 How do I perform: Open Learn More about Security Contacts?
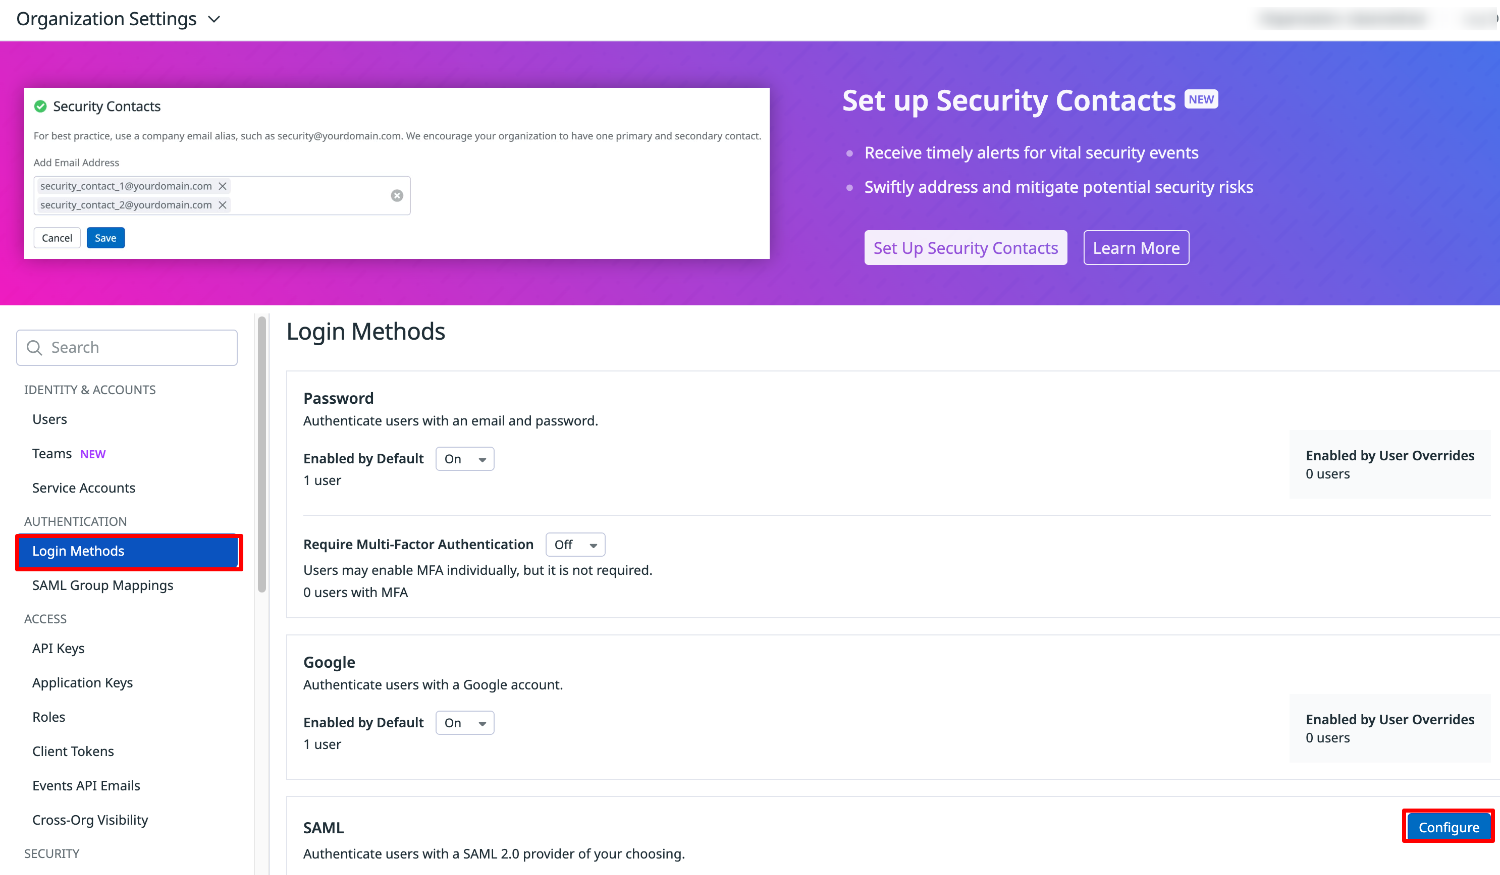click(x=1136, y=247)
